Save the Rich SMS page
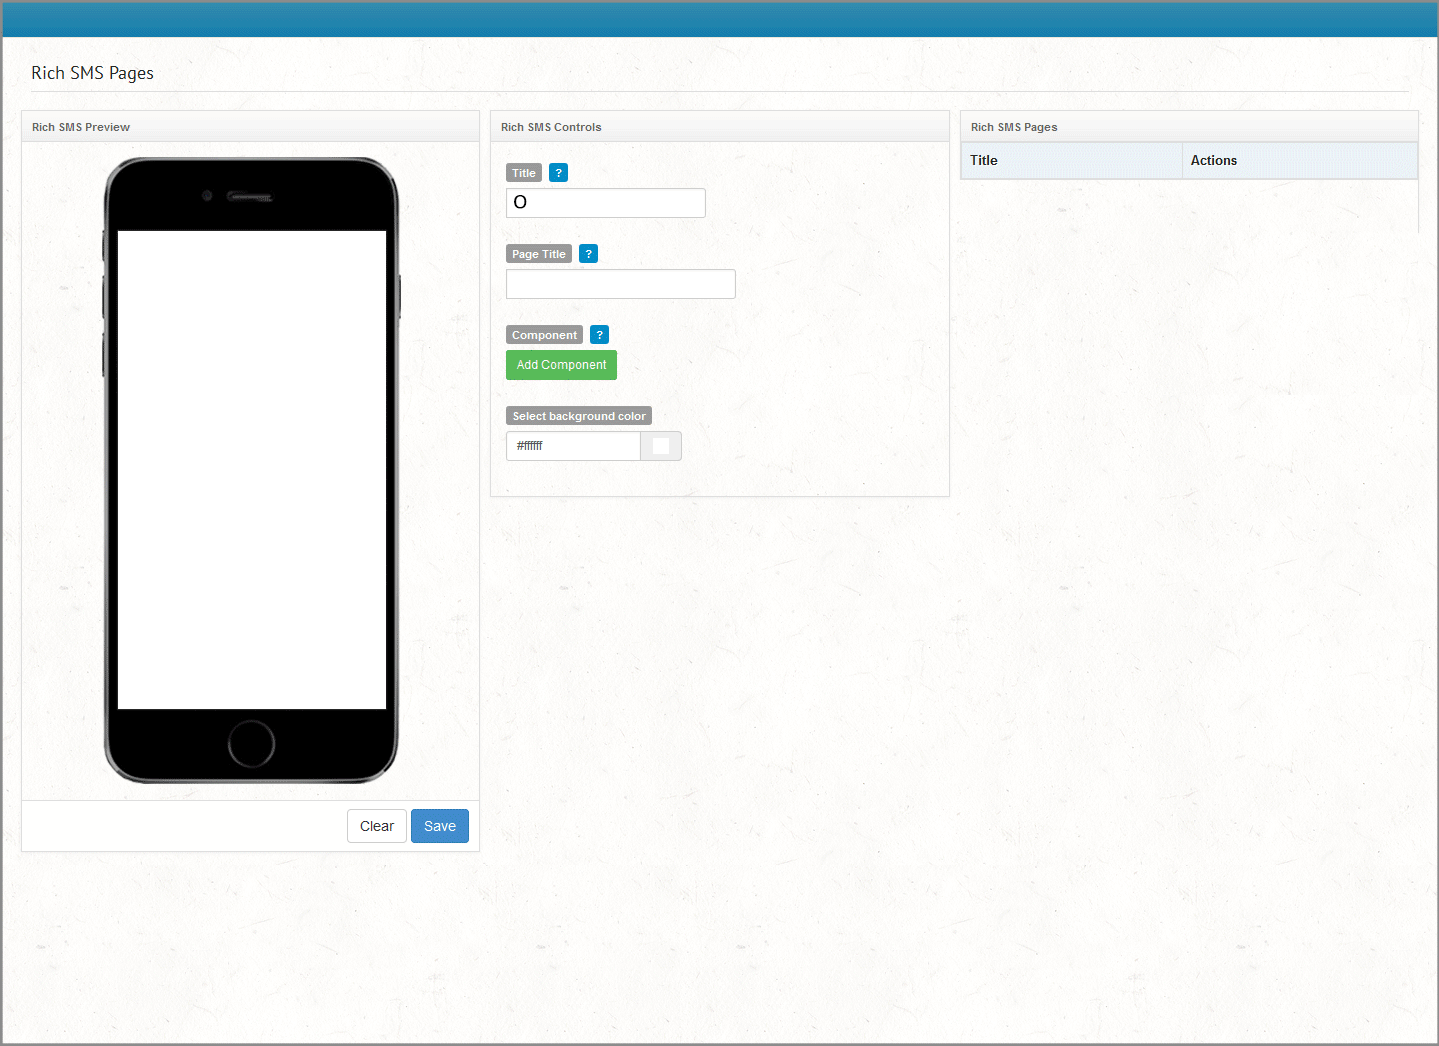 [439, 826]
